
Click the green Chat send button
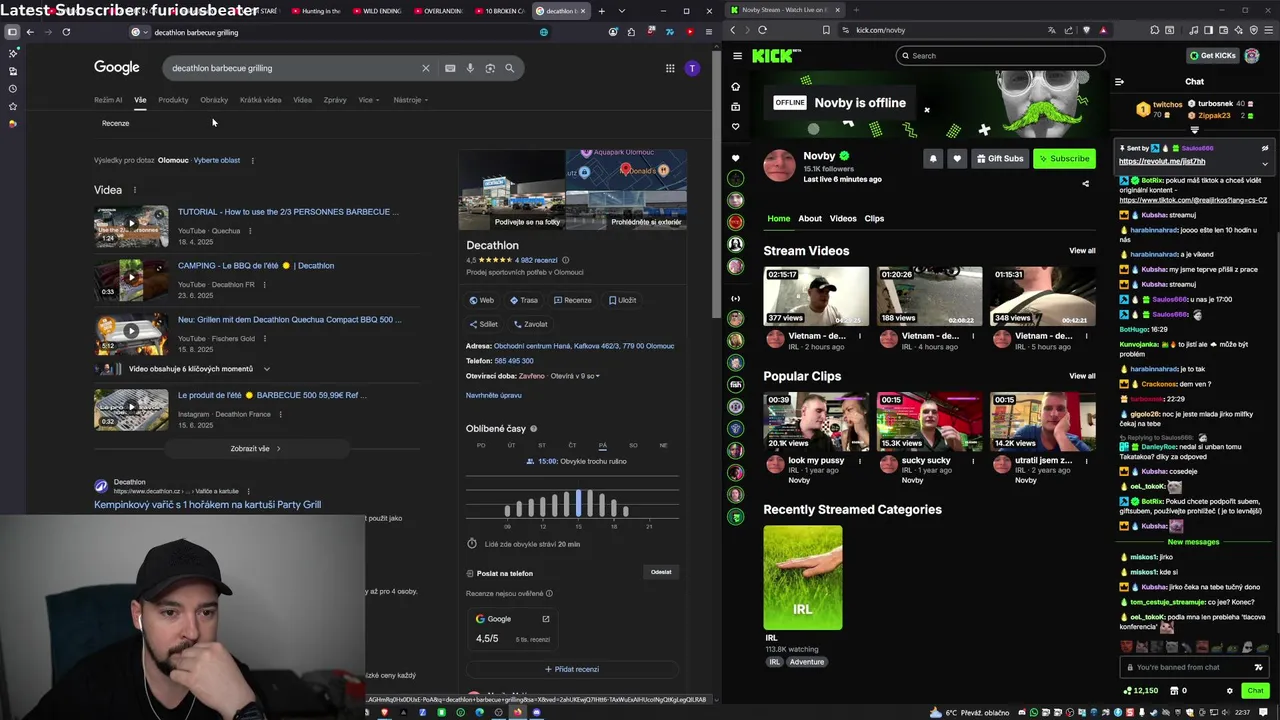[x=1255, y=690]
